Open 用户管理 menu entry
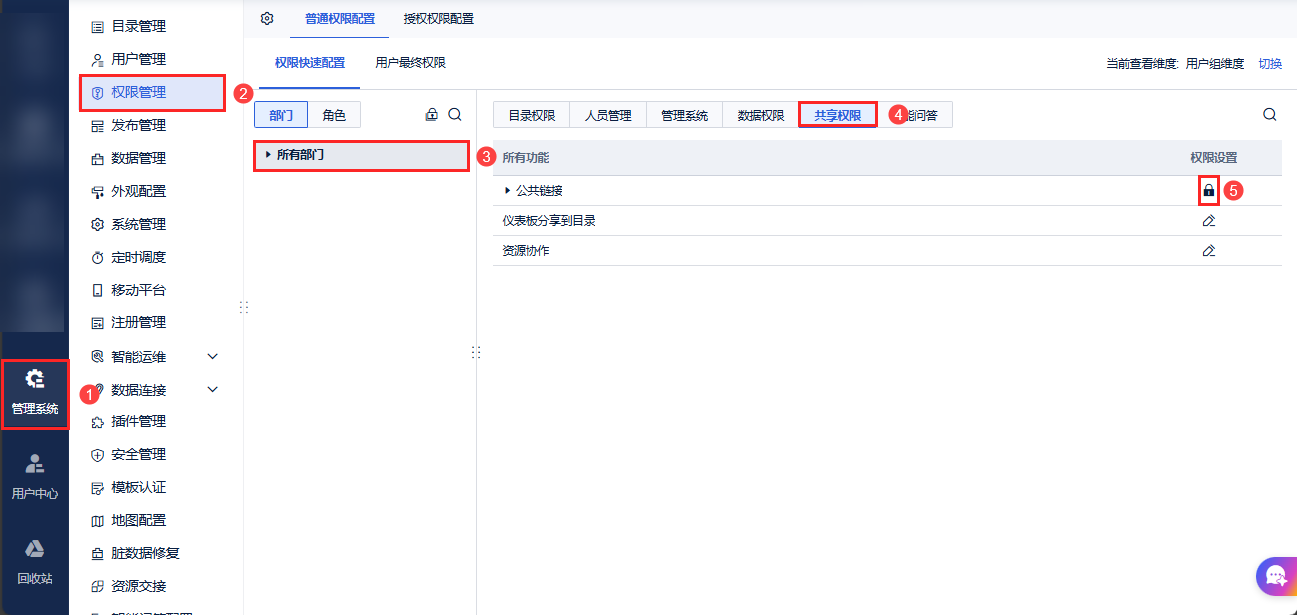The height and width of the screenshot is (615, 1297). [x=138, y=59]
